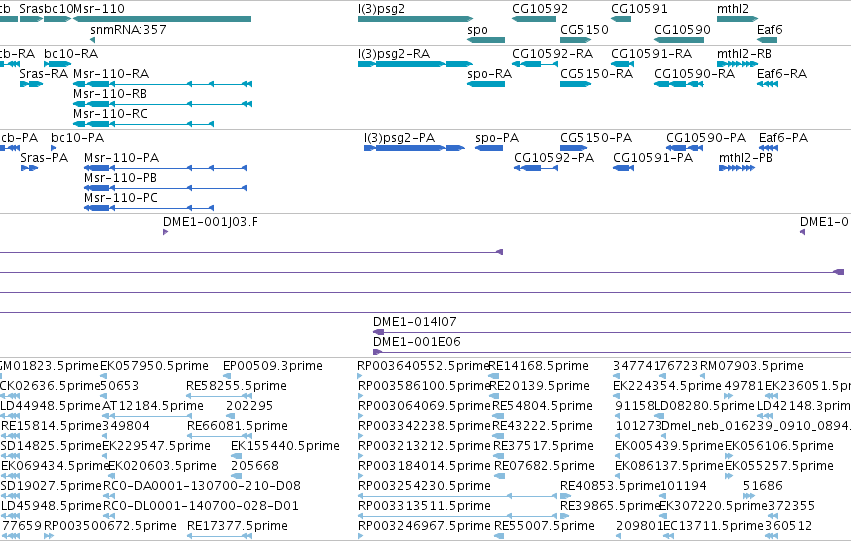The image size is (851, 541).
Task: Select the RP003313511.5prime EST
Action: click(458, 516)
